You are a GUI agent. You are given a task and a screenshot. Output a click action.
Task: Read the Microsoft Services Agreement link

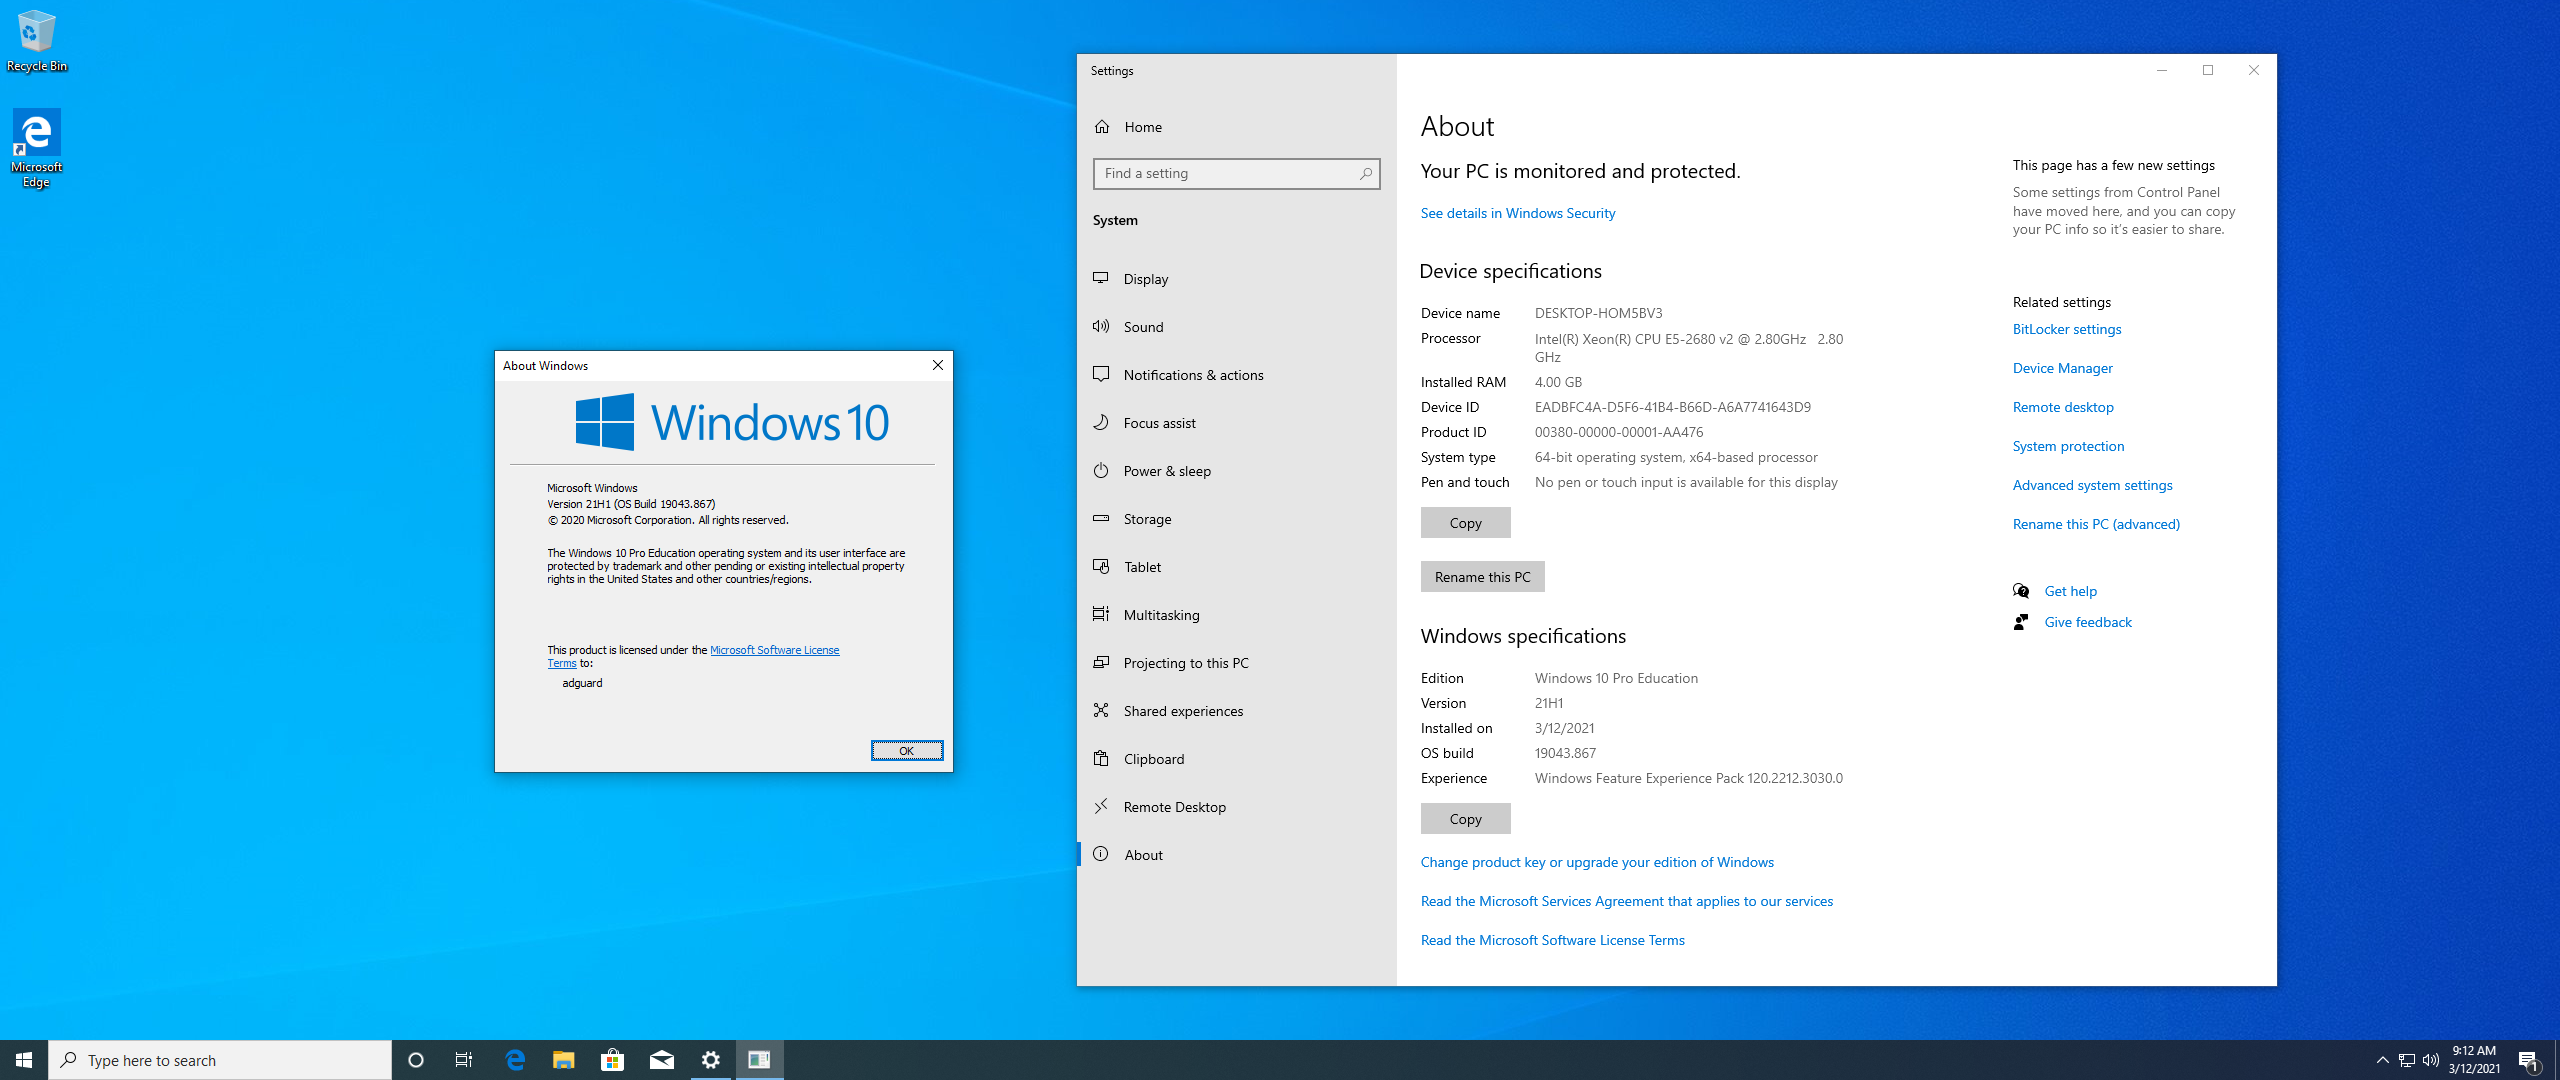1627,901
